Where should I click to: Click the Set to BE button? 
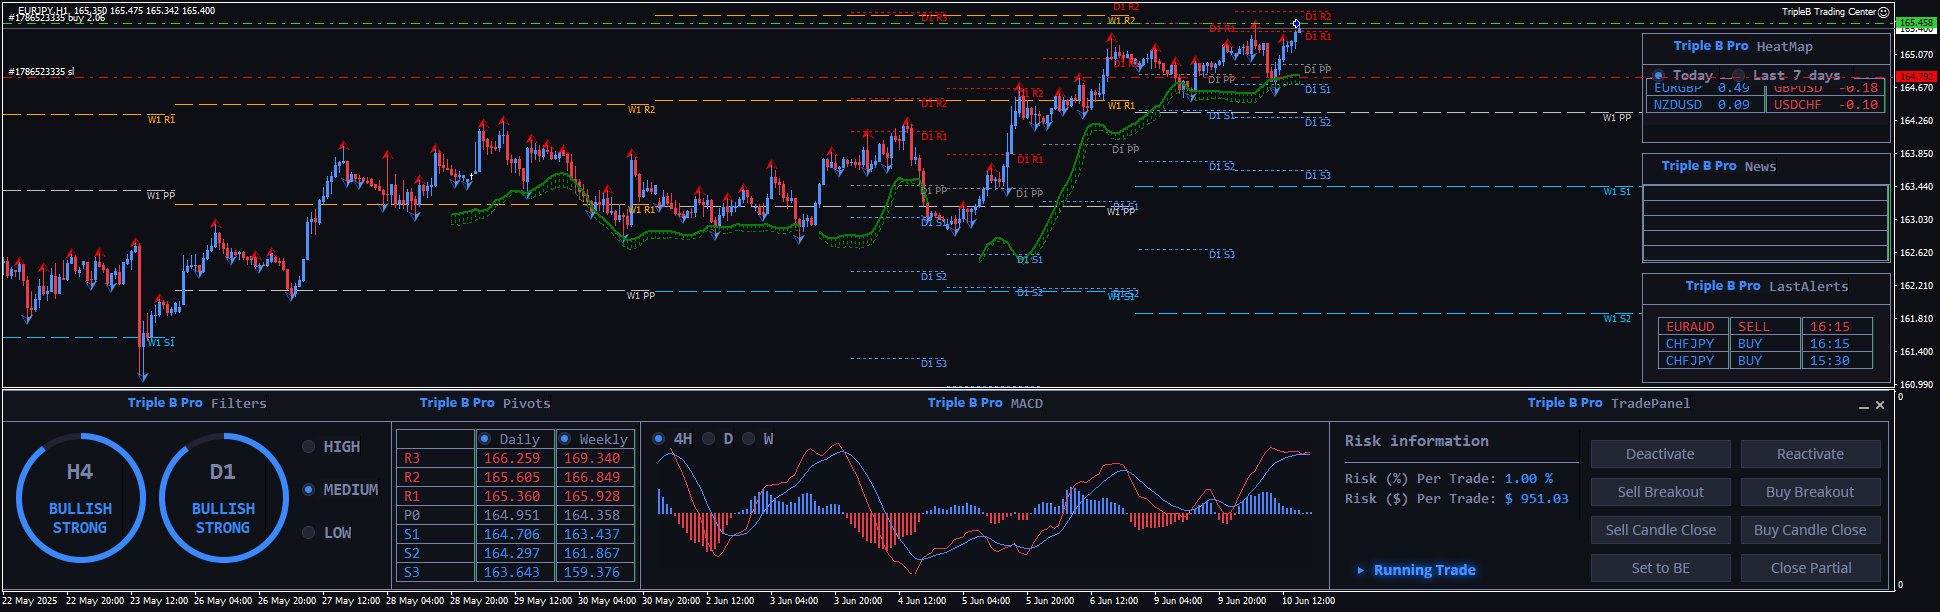tap(1660, 568)
